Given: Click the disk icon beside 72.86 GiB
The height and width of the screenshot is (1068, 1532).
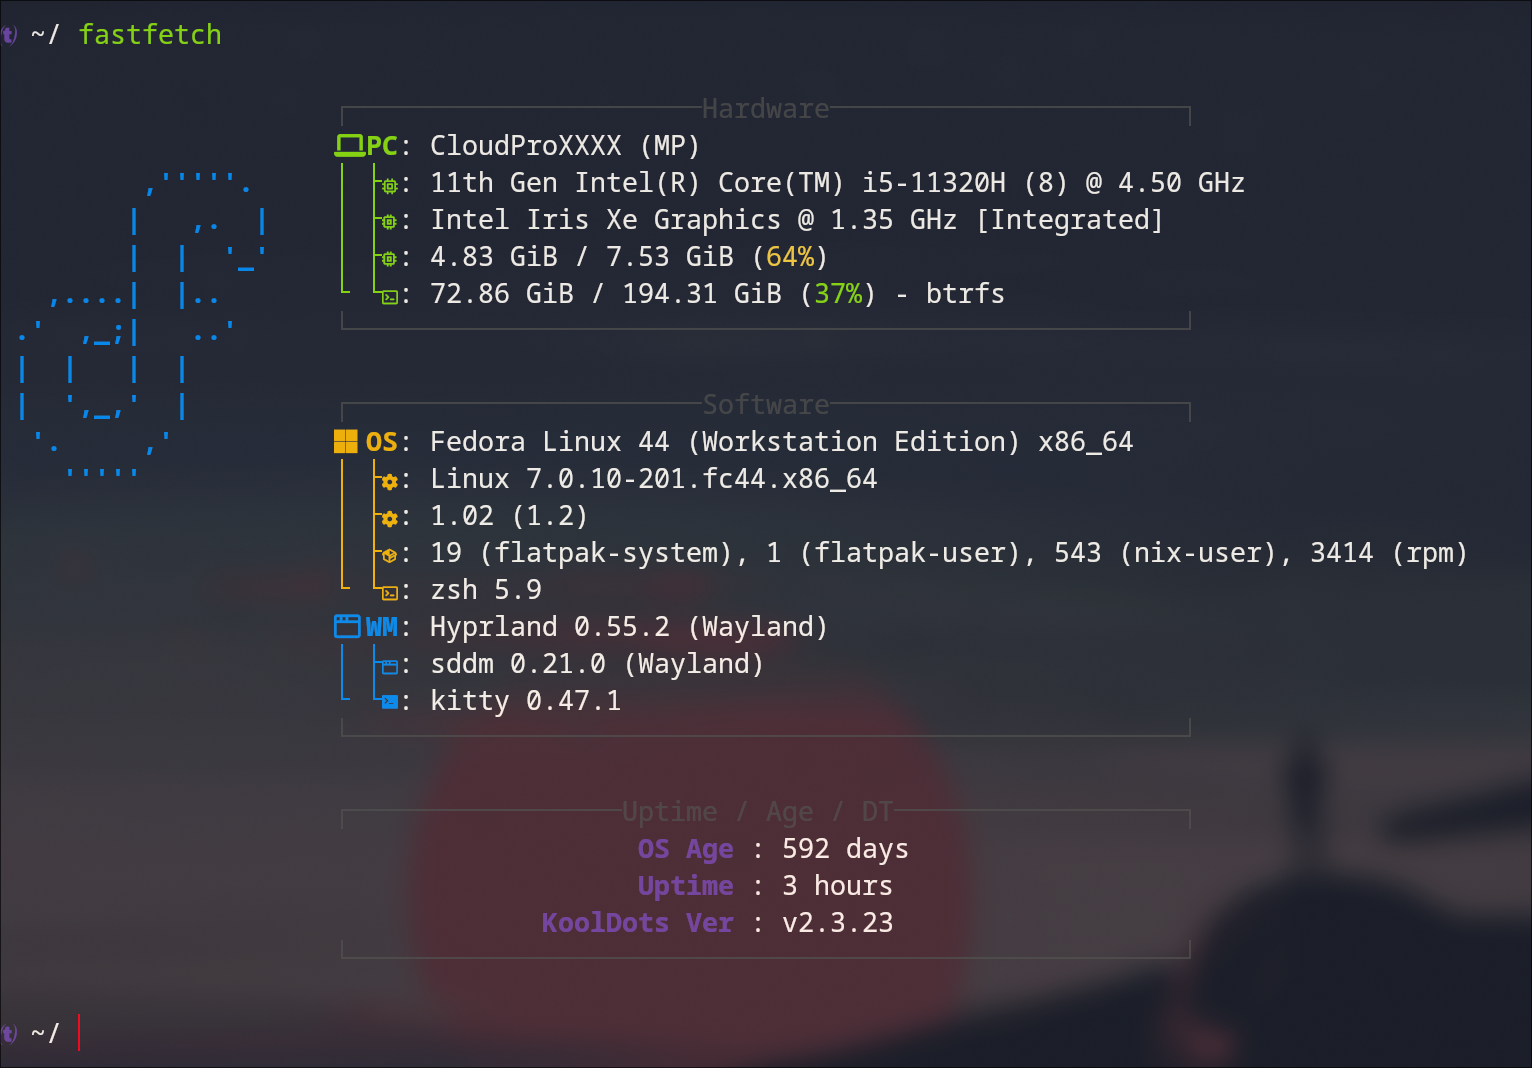Looking at the screenshot, I should coord(390,297).
